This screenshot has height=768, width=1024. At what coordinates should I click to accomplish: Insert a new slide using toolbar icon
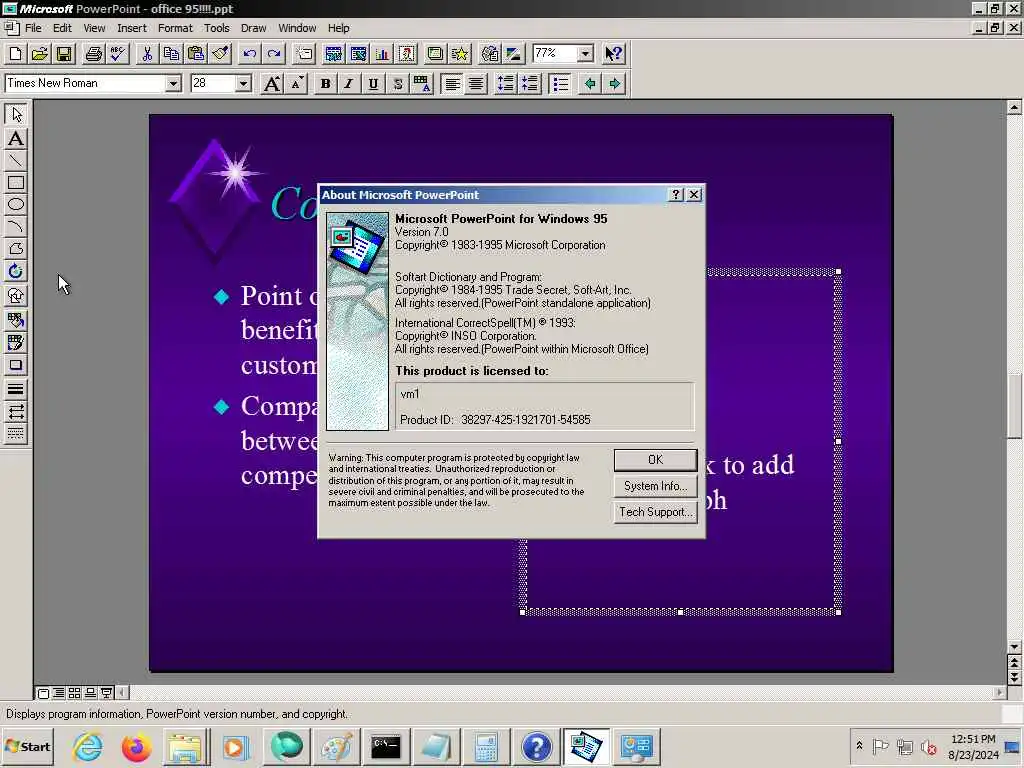[x=304, y=54]
